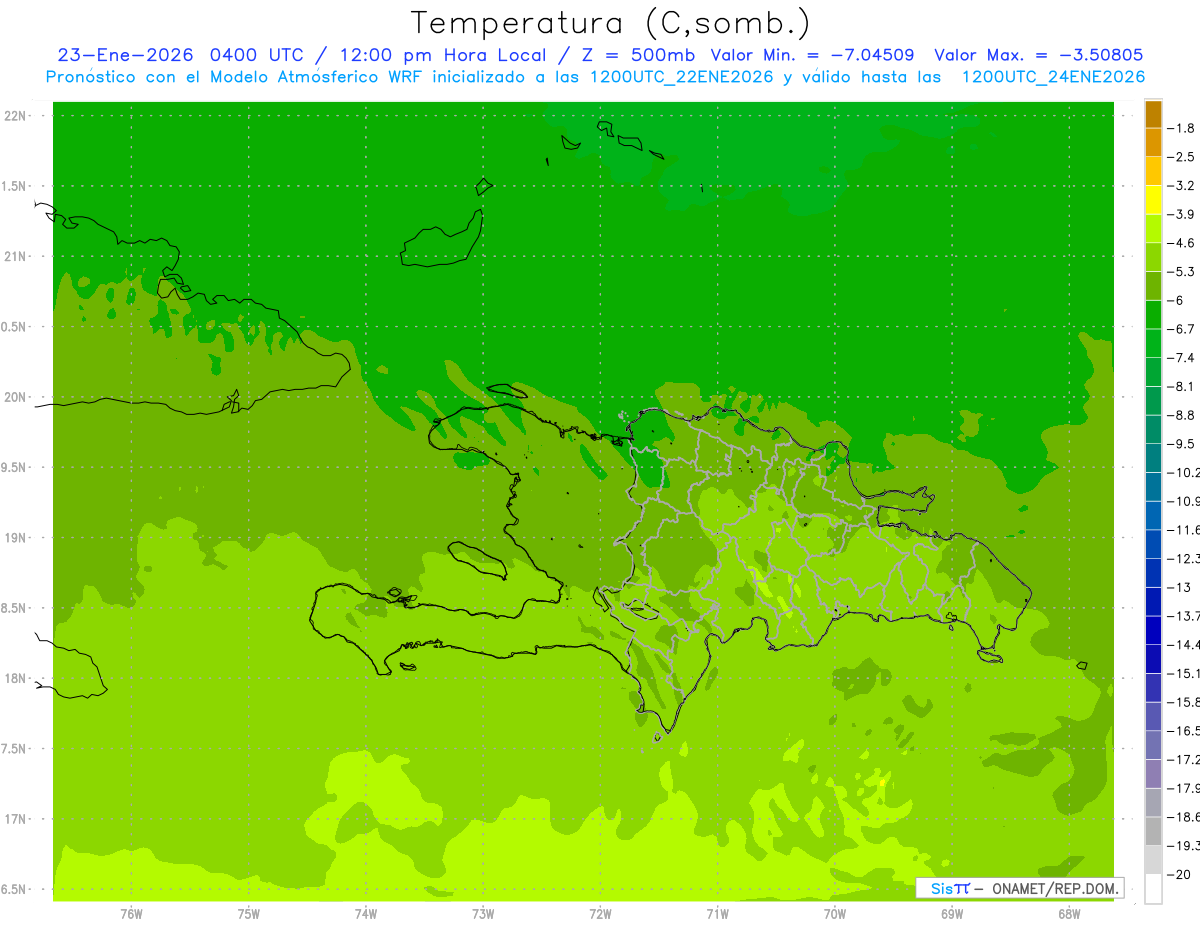Click the '68W' longitude axis label
The width and height of the screenshot is (1200, 927).
(x=1068, y=914)
